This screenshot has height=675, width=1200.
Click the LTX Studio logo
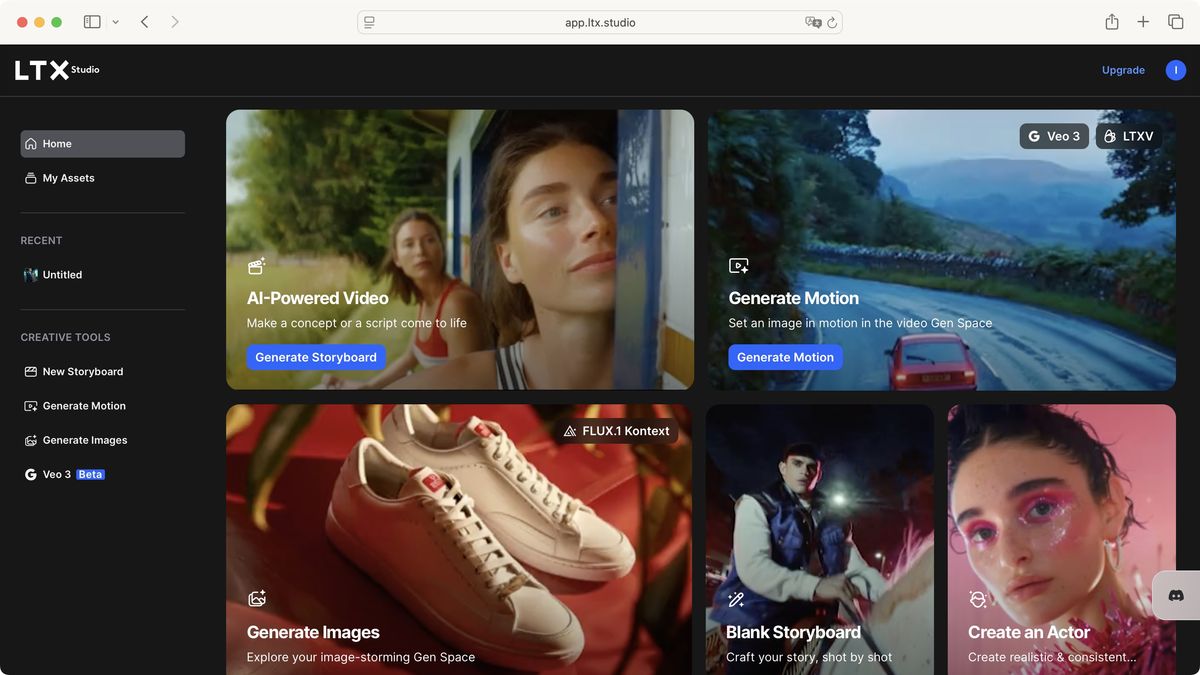point(57,70)
